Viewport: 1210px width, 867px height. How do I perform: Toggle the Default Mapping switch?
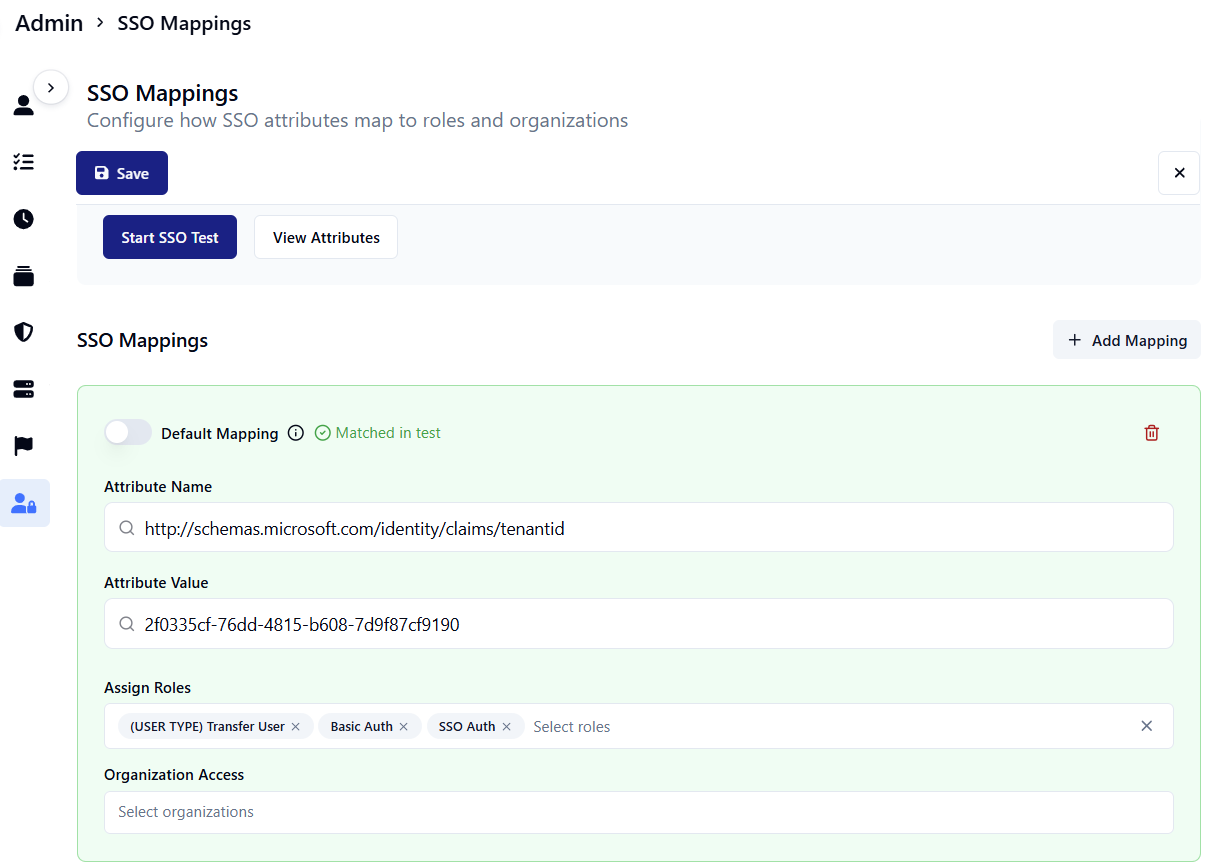pos(128,432)
